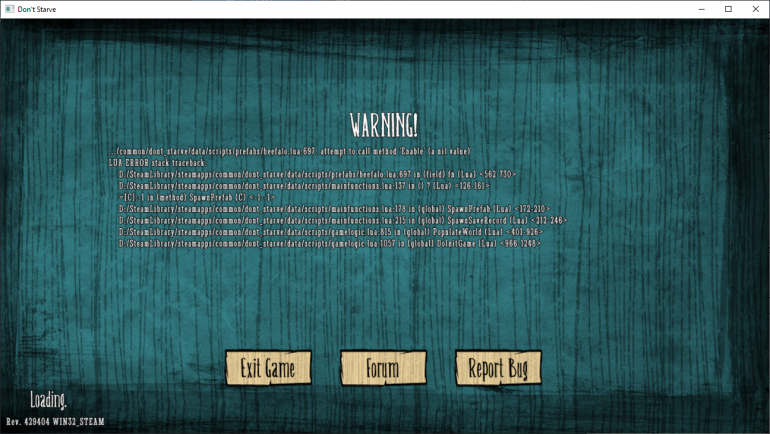Click the traceback line with mainfunctions.lua:178
Image resolution: width=770 pixels, height=434 pixels.
click(x=334, y=209)
